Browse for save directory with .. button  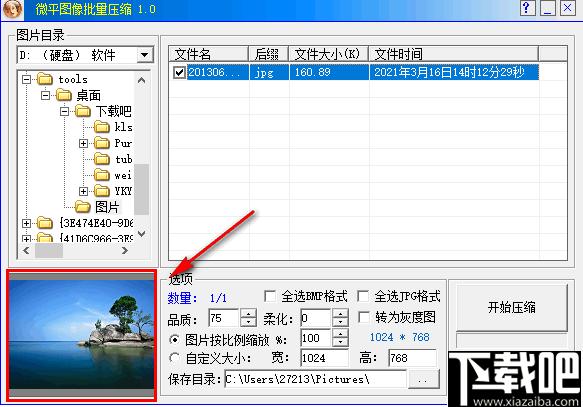(x=423, y=379)
